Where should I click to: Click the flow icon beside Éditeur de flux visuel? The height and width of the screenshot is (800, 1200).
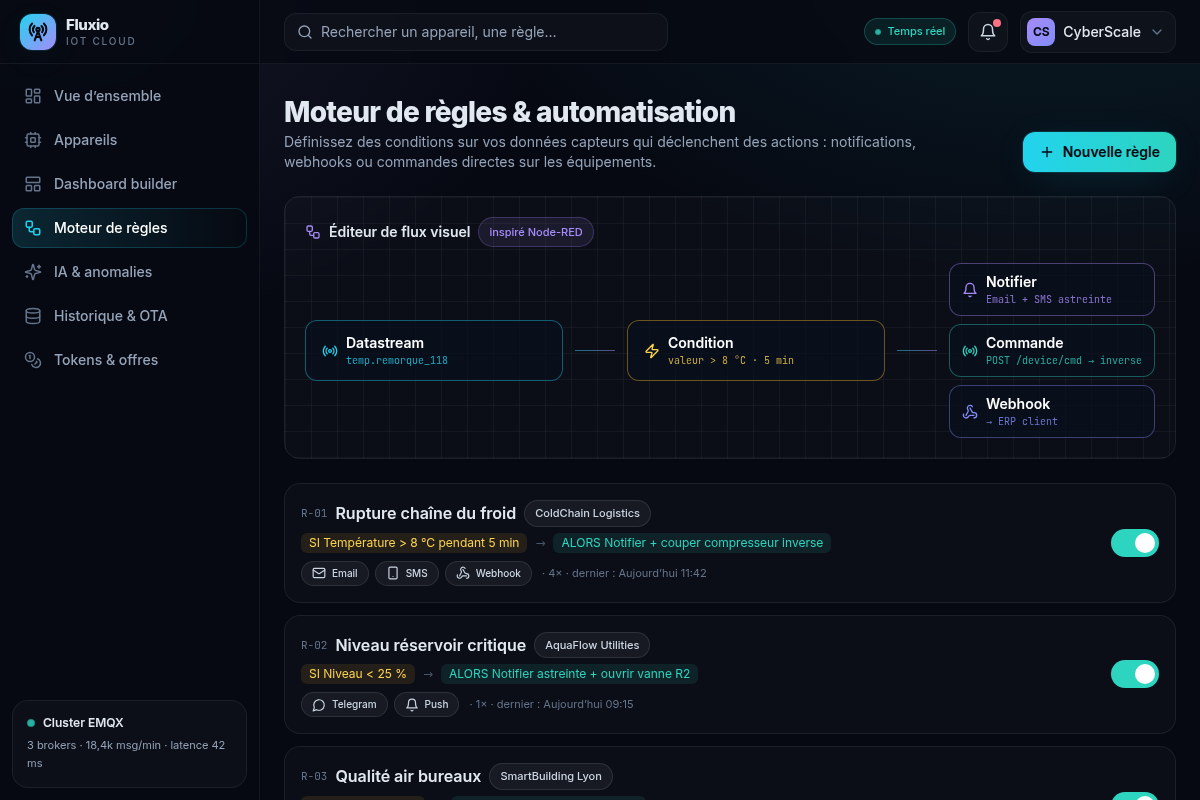click(313, 232)
